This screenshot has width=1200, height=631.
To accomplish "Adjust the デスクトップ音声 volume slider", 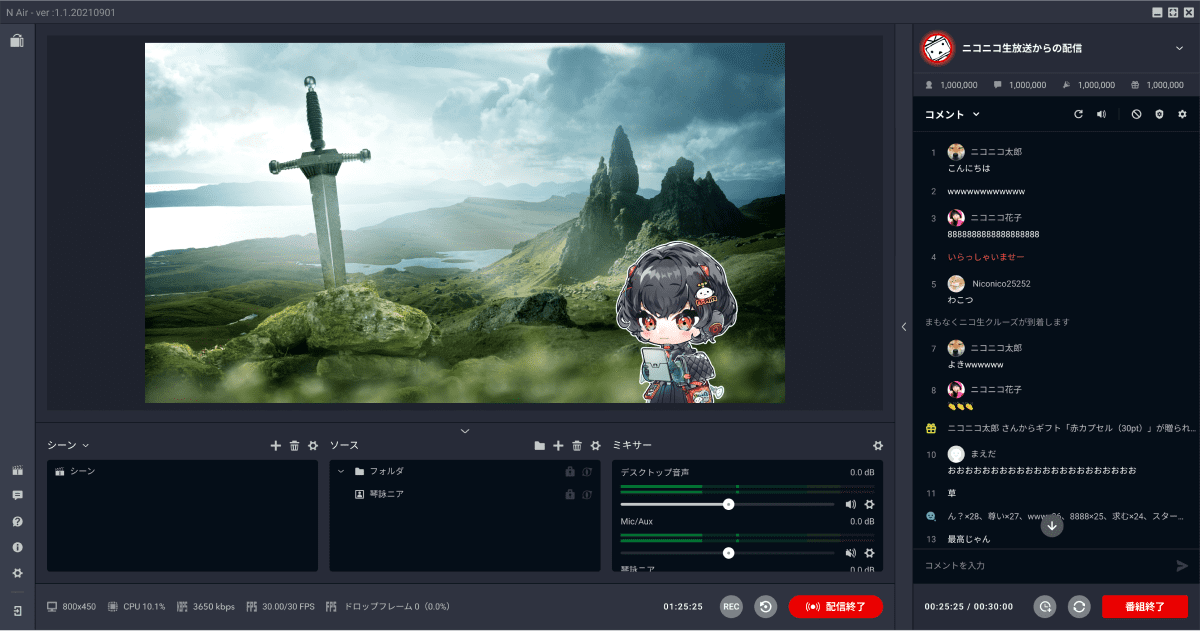I will coord(728,505).
